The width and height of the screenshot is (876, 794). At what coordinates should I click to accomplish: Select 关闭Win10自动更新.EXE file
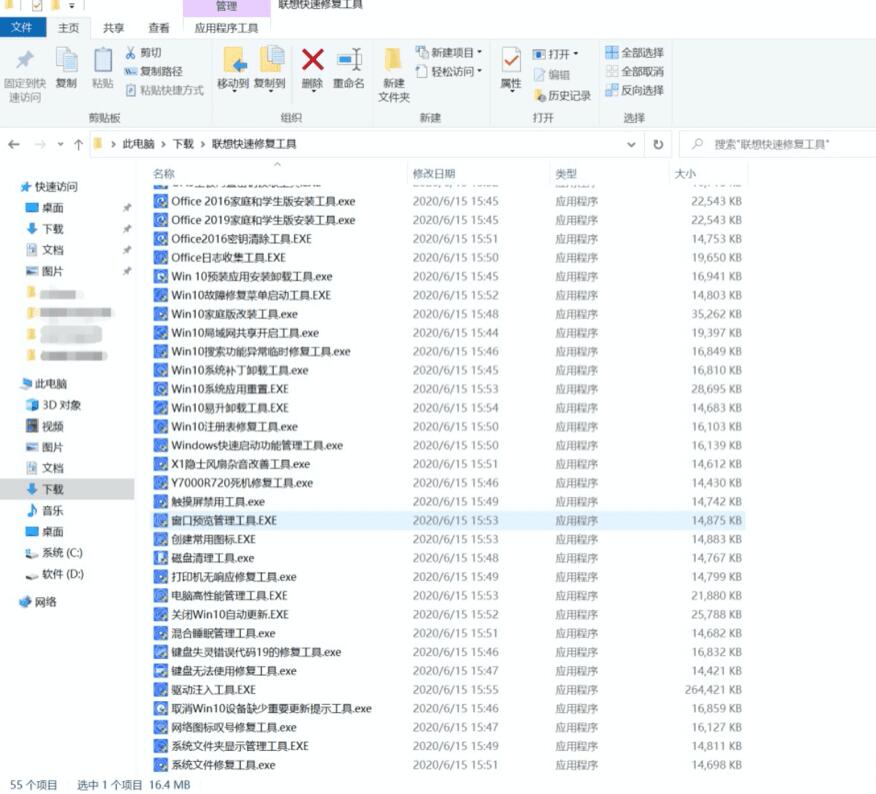[x=230, y=614]
